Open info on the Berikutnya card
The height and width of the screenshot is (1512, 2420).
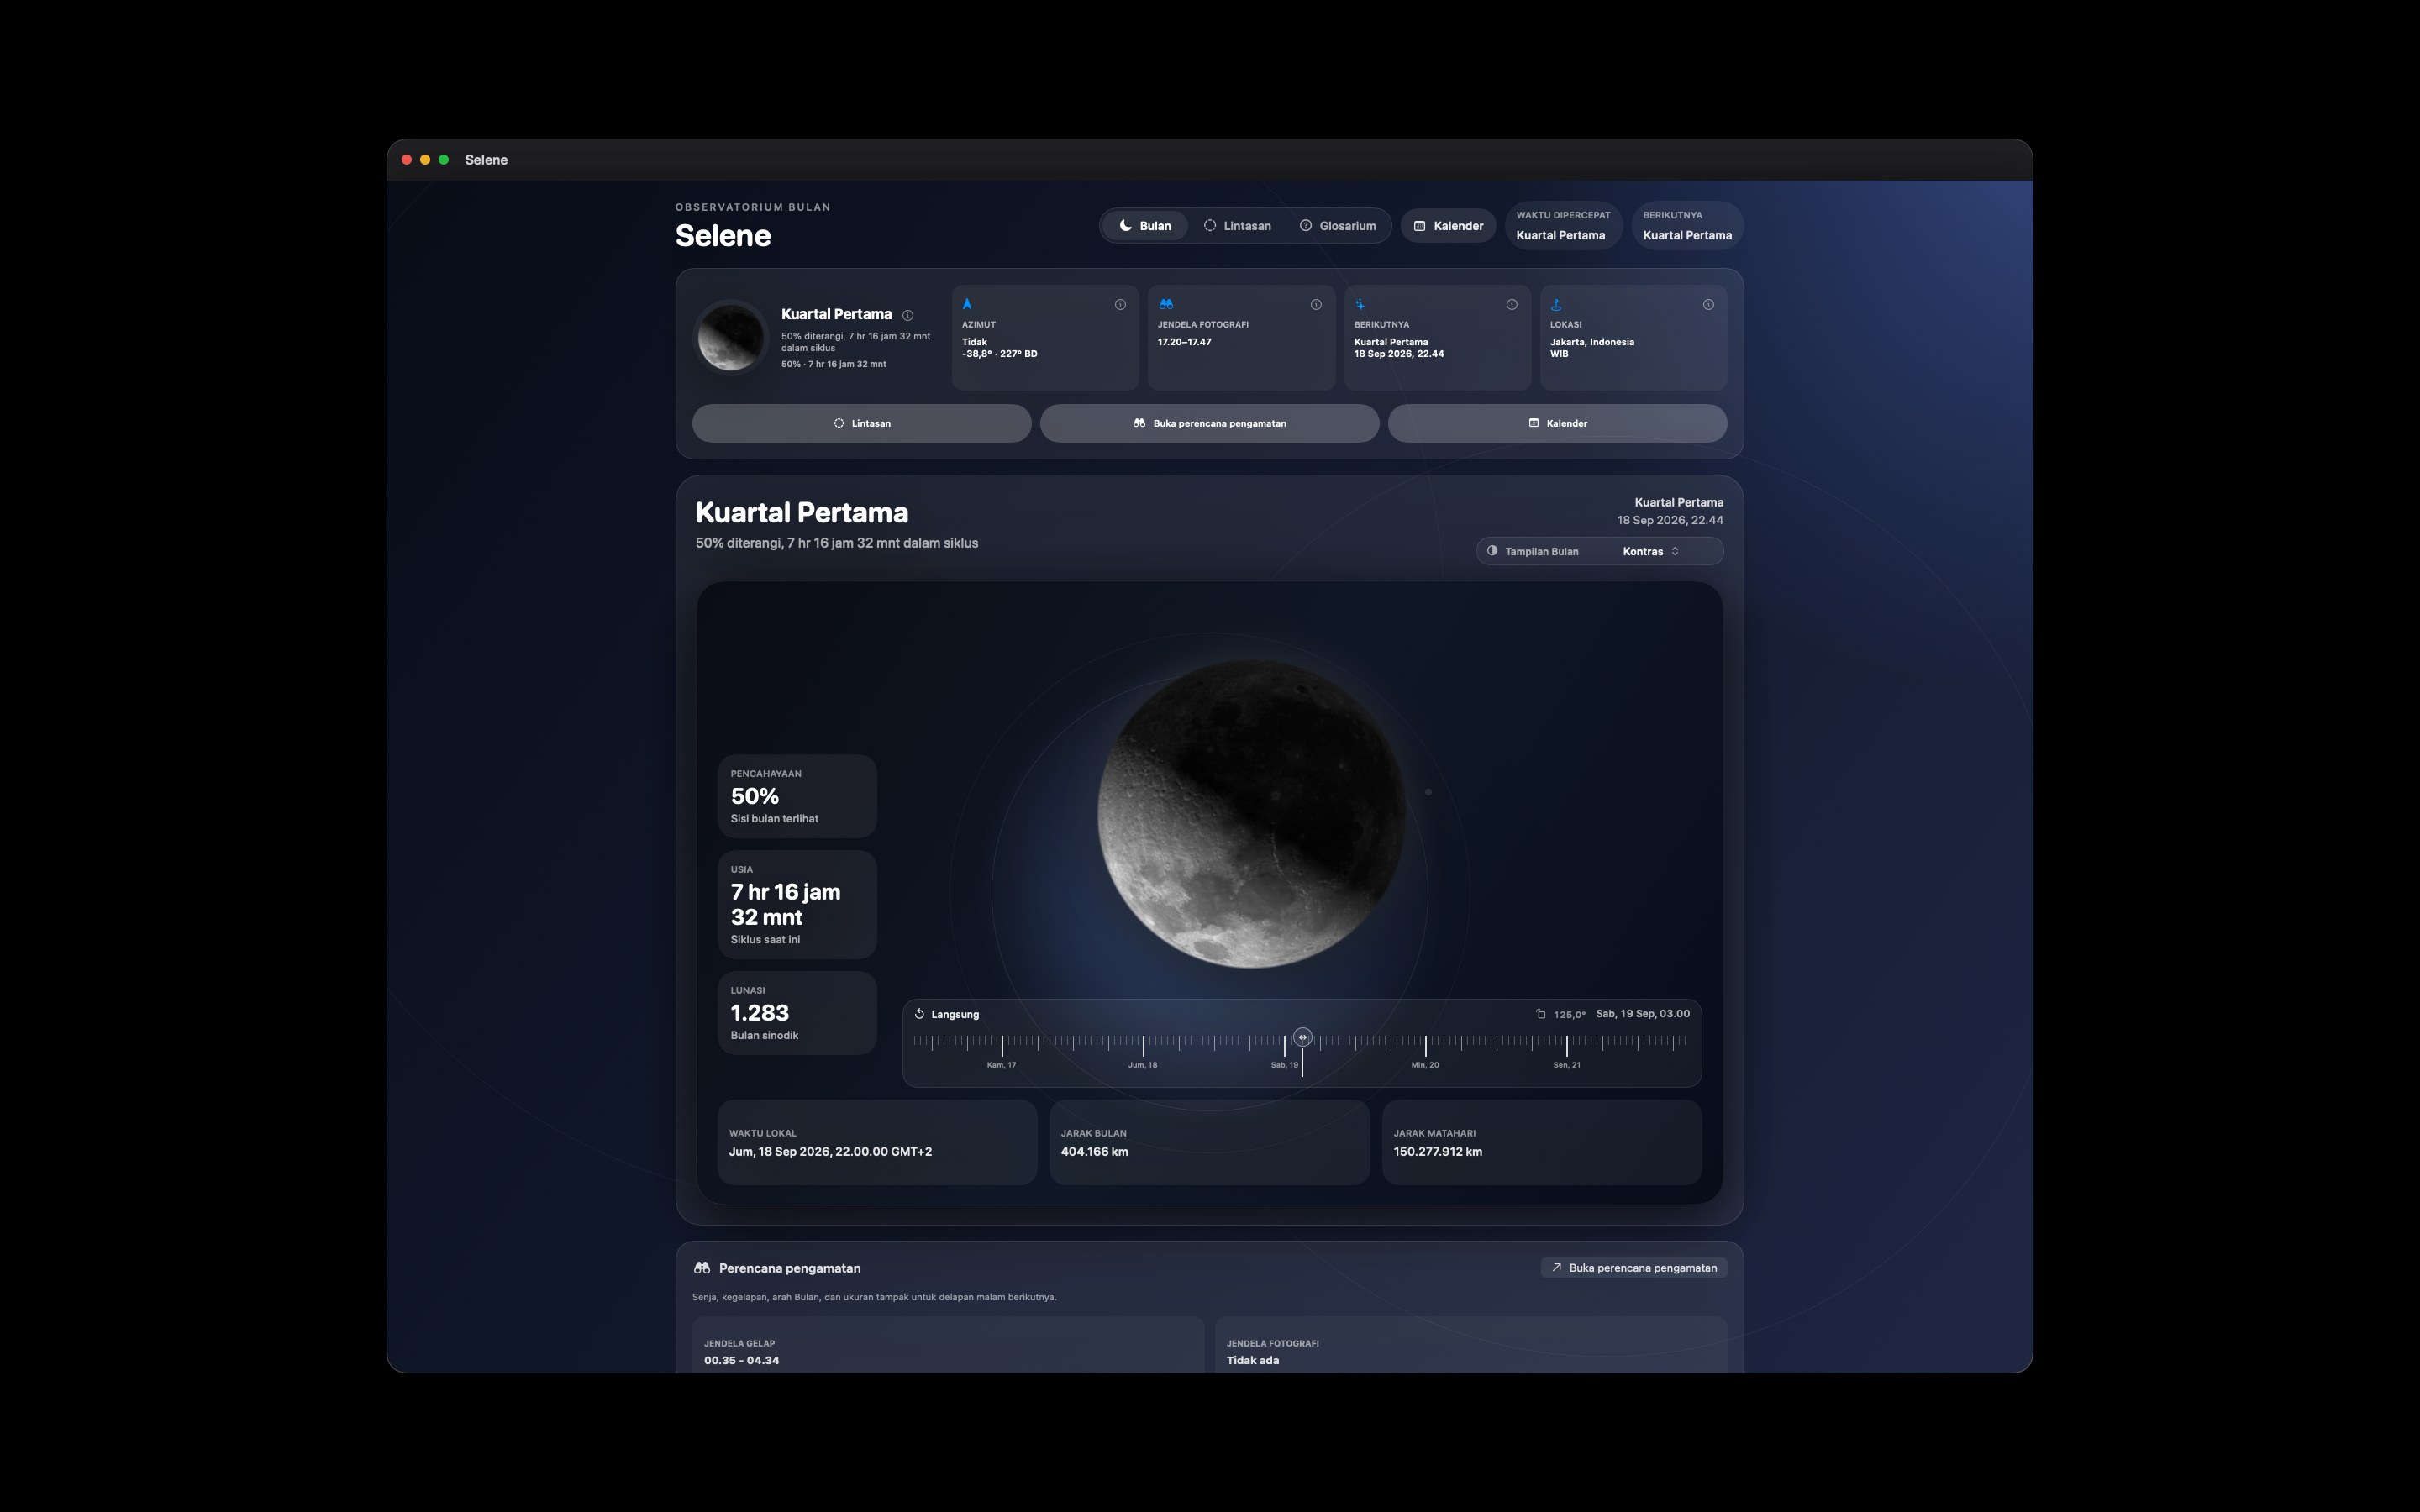click(1512, 305)
